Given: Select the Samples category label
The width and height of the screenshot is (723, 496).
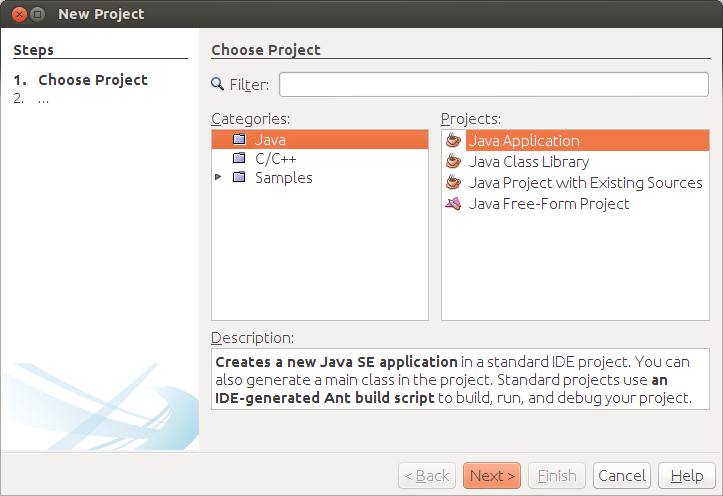Looking at the screenshot, I should [x=284, y=178].
